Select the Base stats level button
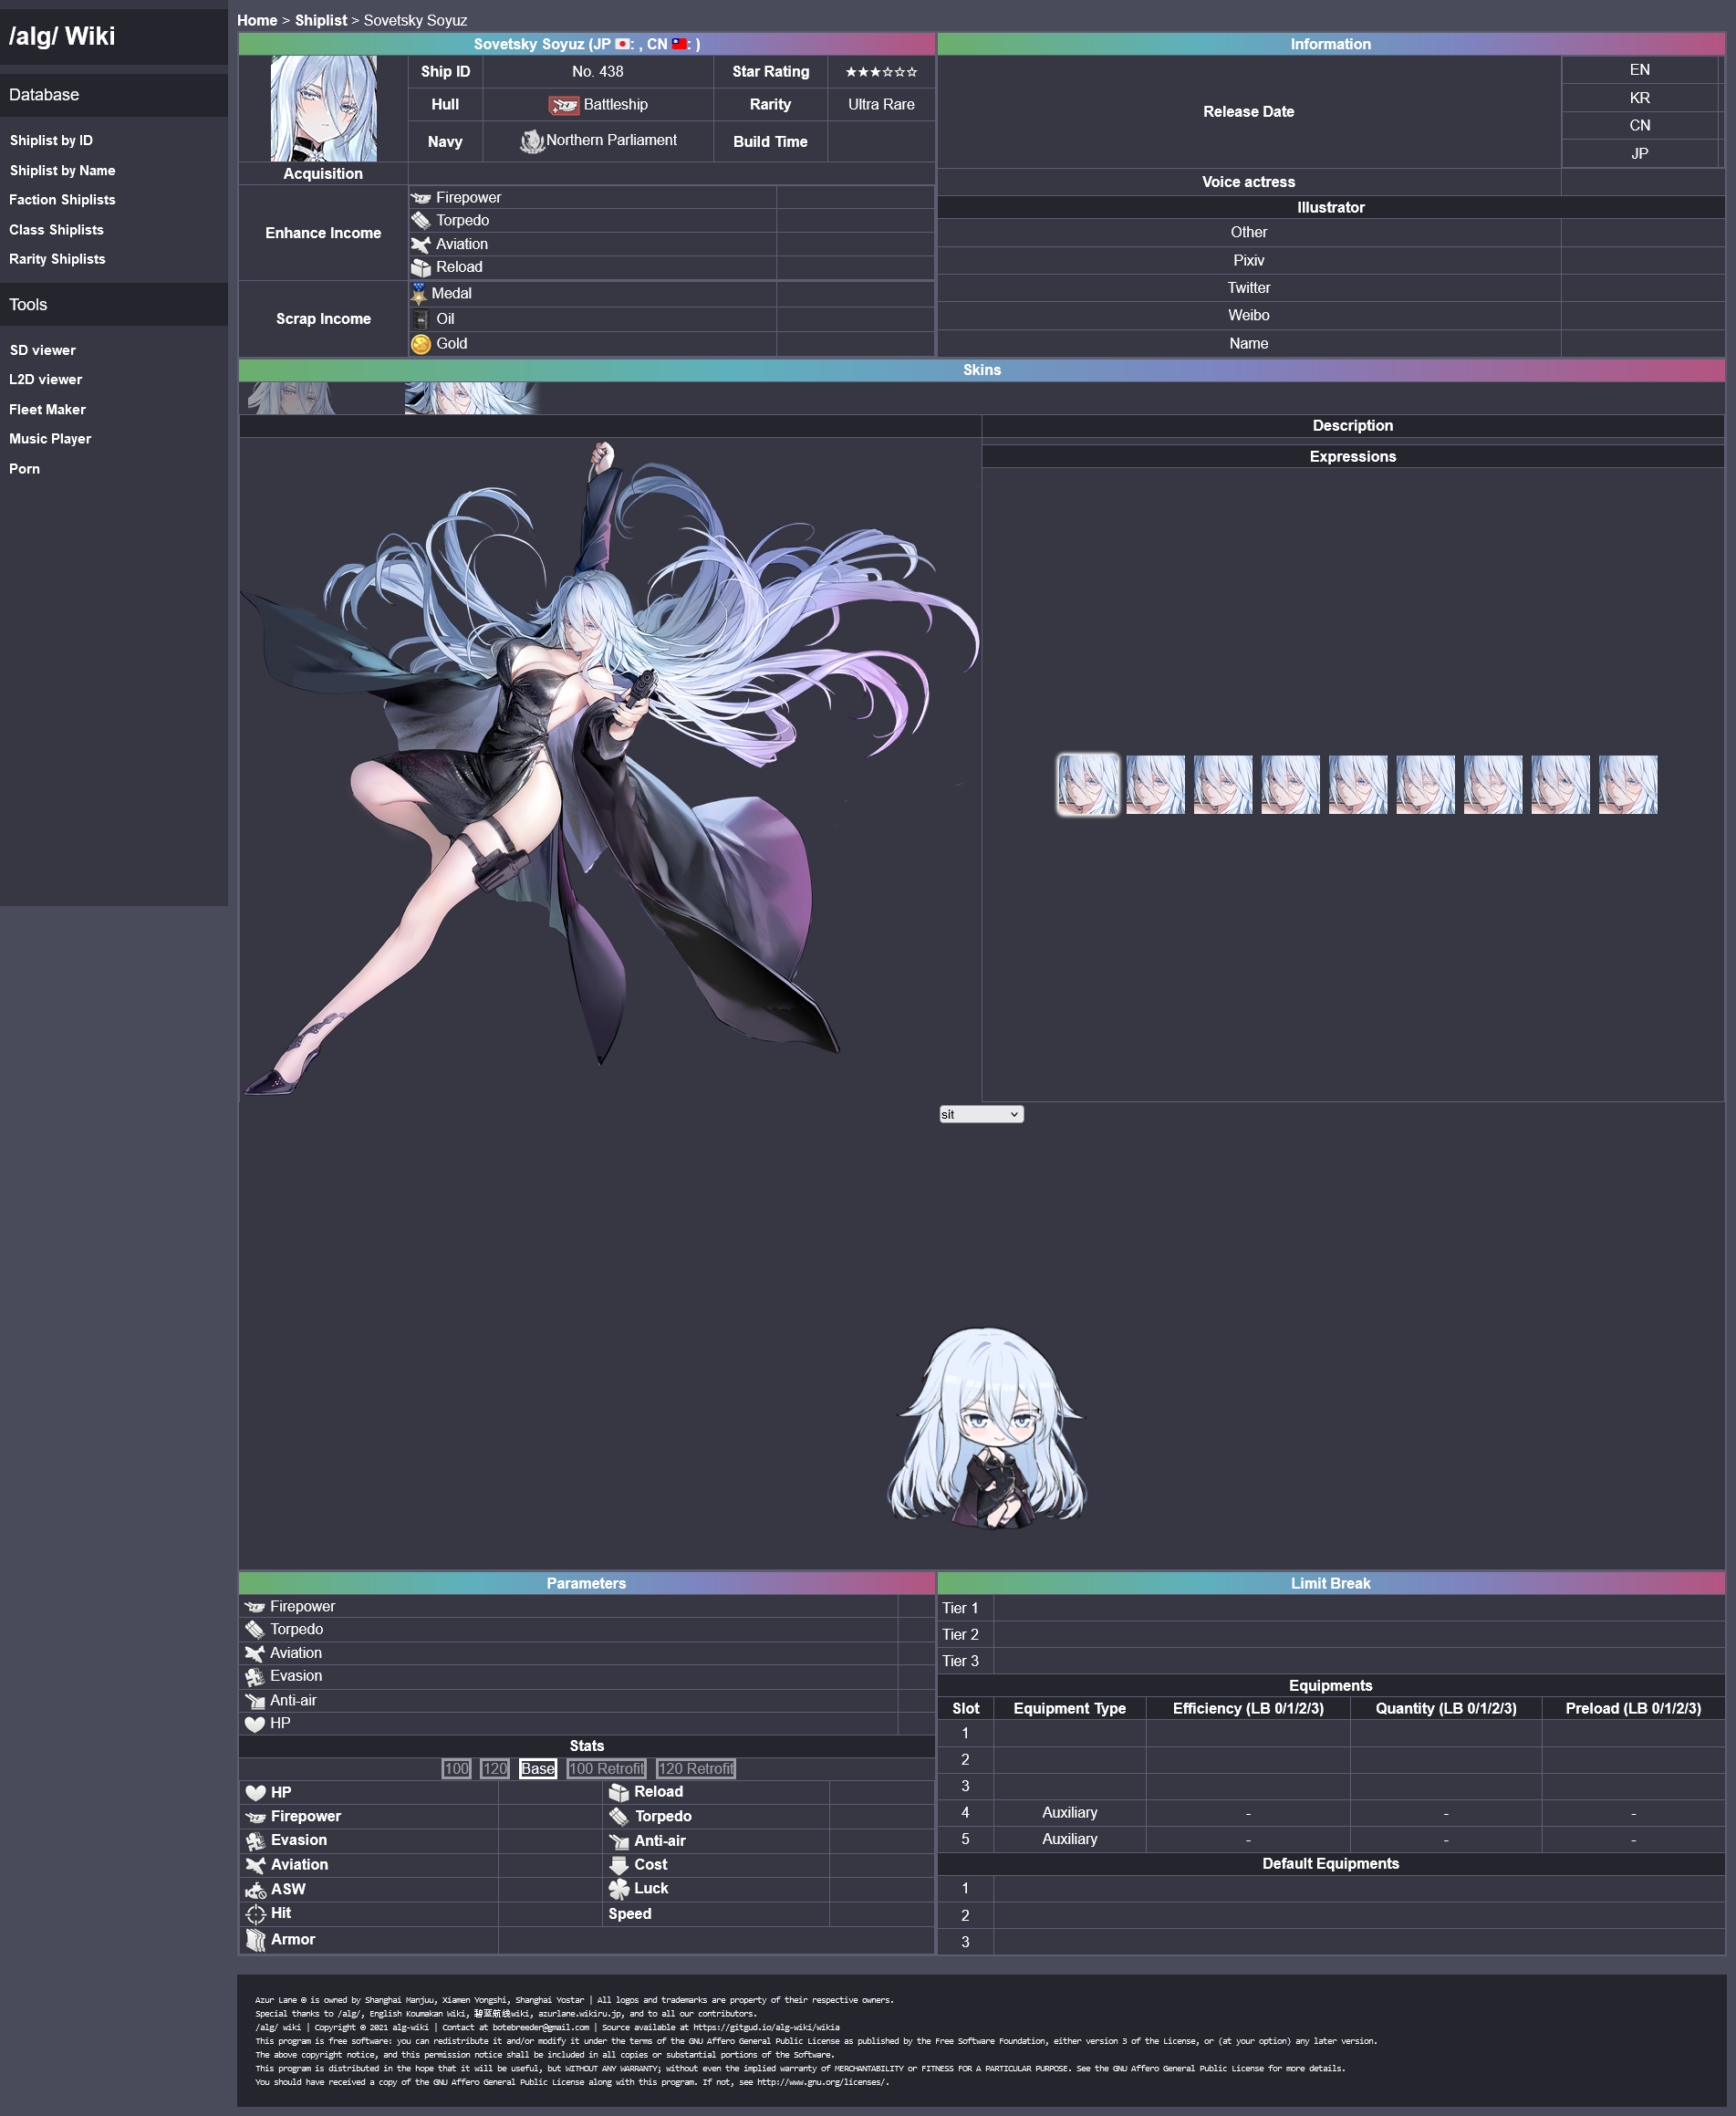 [x=537, y=1769]
